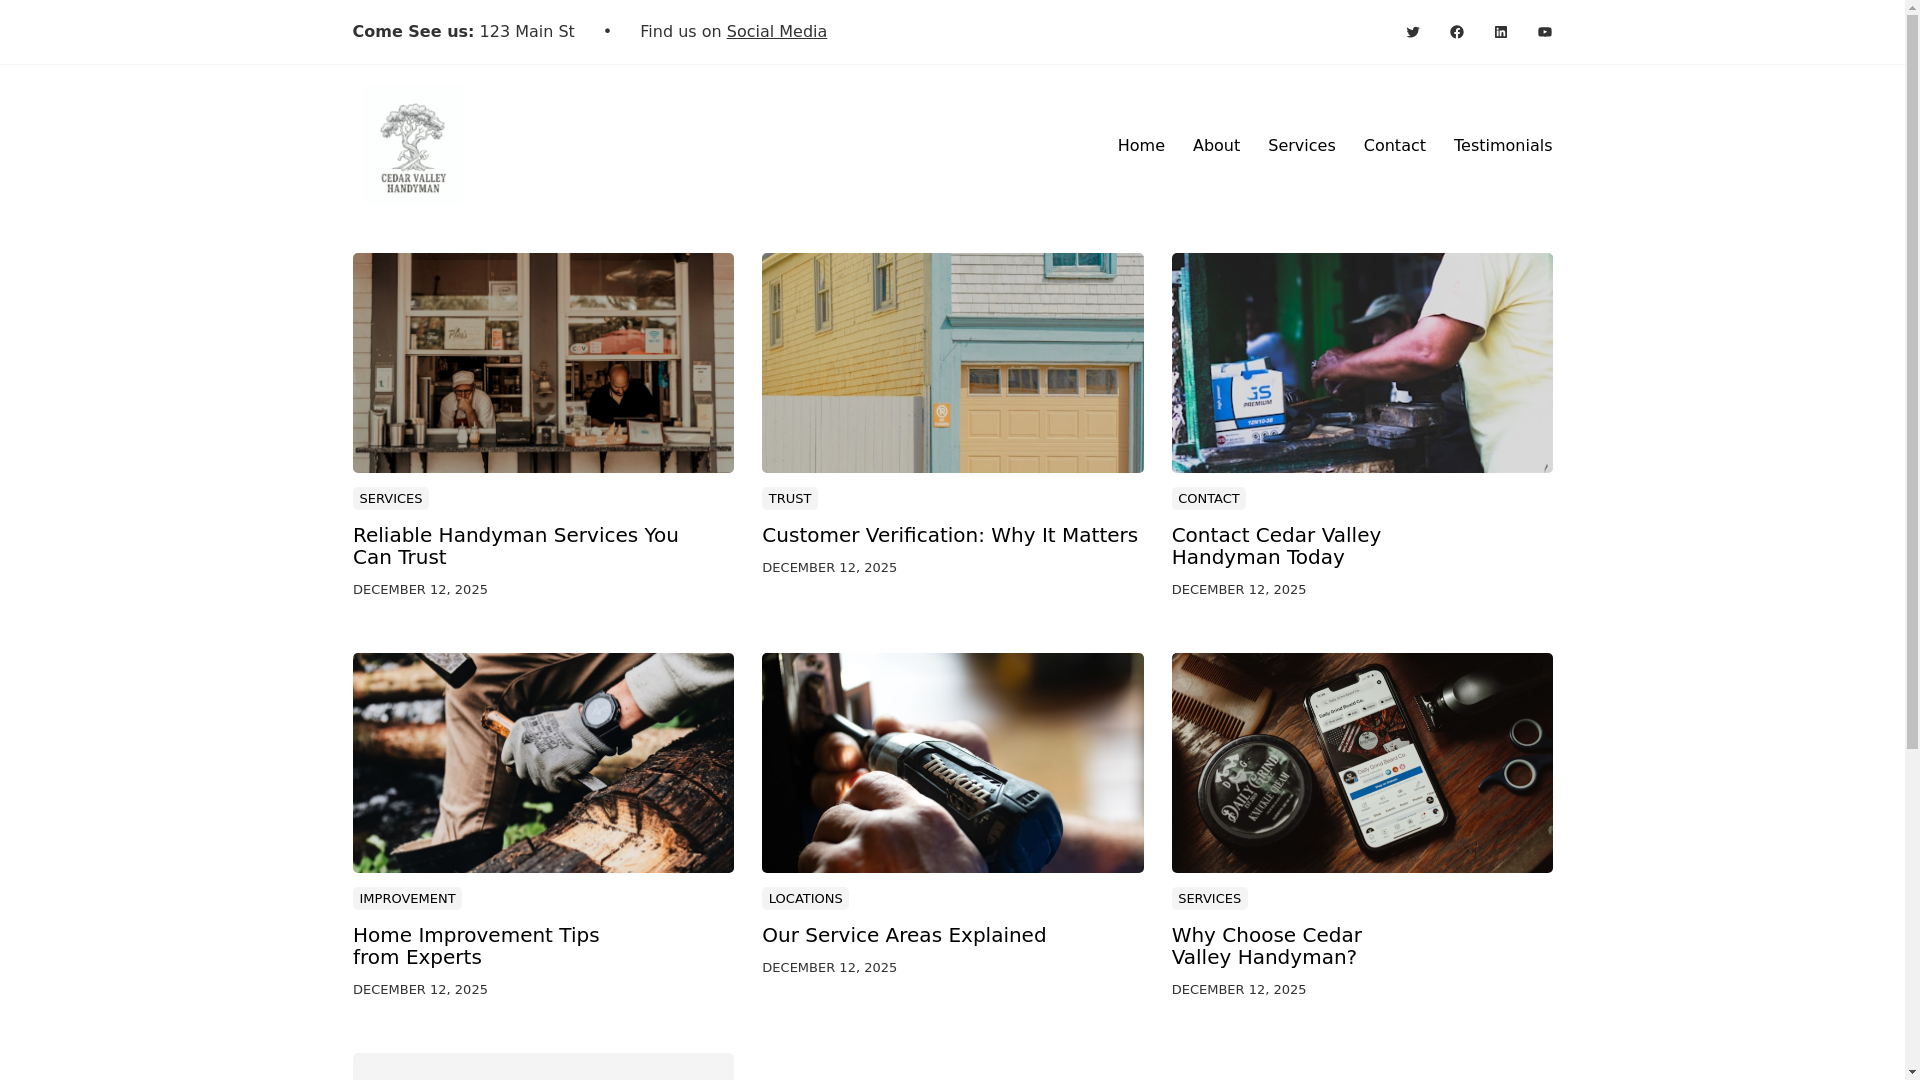Open 'Why Choose Cedar Valley Handyman?' post
1920x1080 pixels.
click(x=1266, y=946)
